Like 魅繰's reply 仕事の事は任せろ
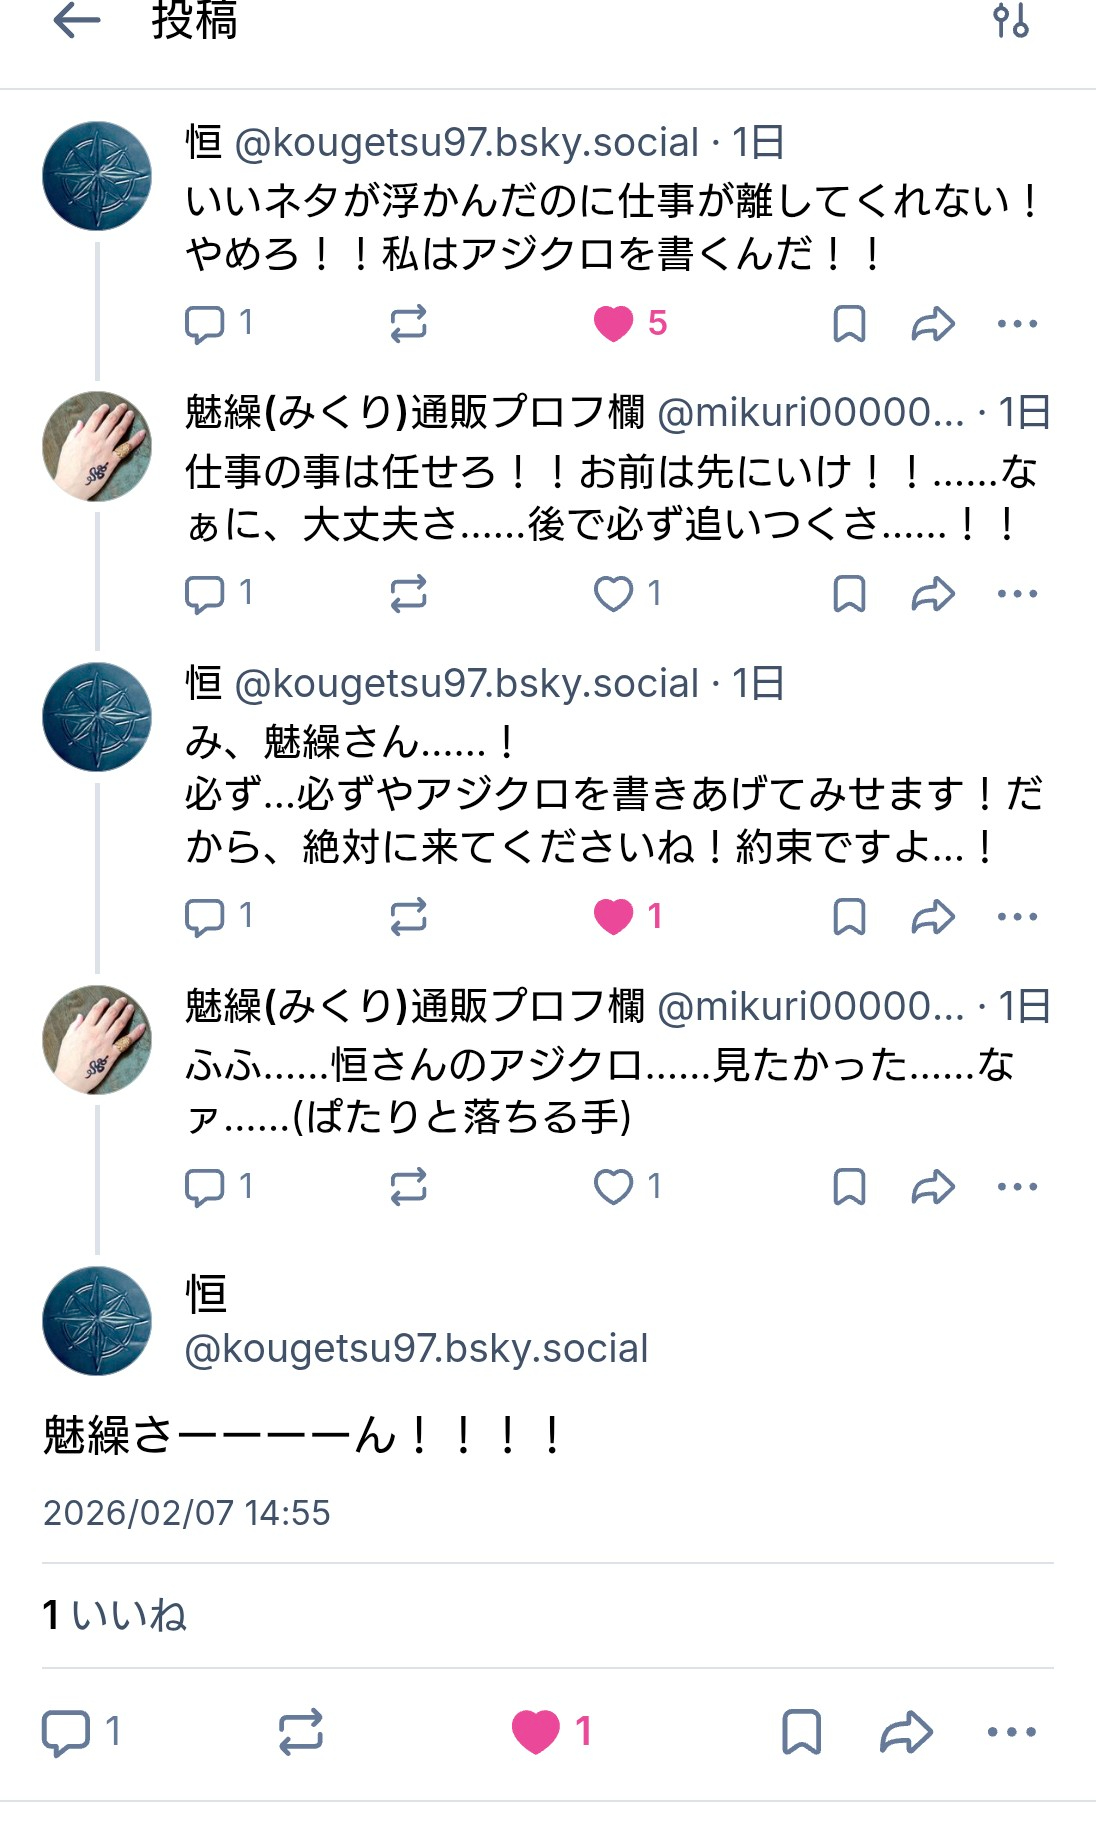This screenshot has height=1823, width=1096. point(613,594)
